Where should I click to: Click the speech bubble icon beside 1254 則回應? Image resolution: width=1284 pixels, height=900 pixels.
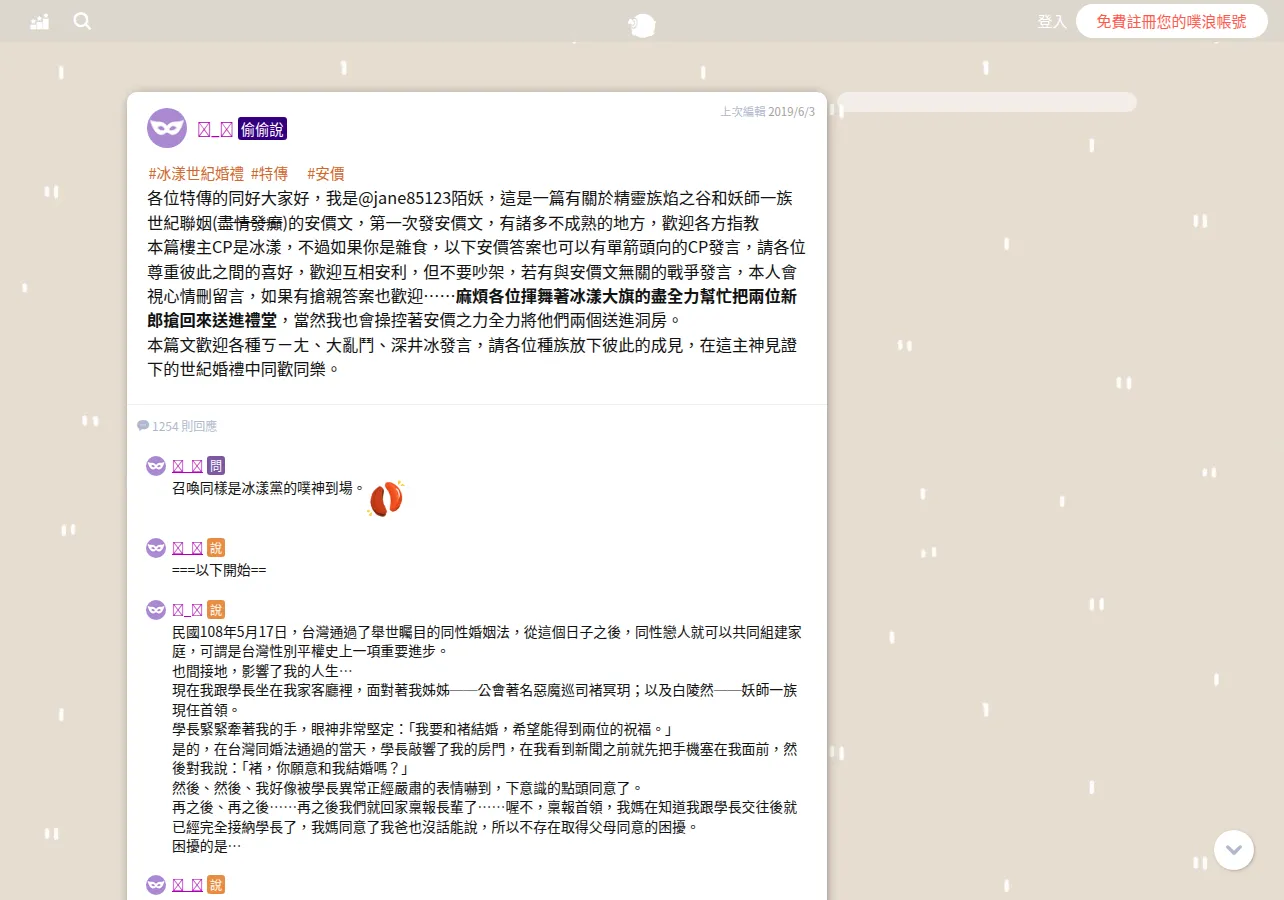[x=143, y=426]
